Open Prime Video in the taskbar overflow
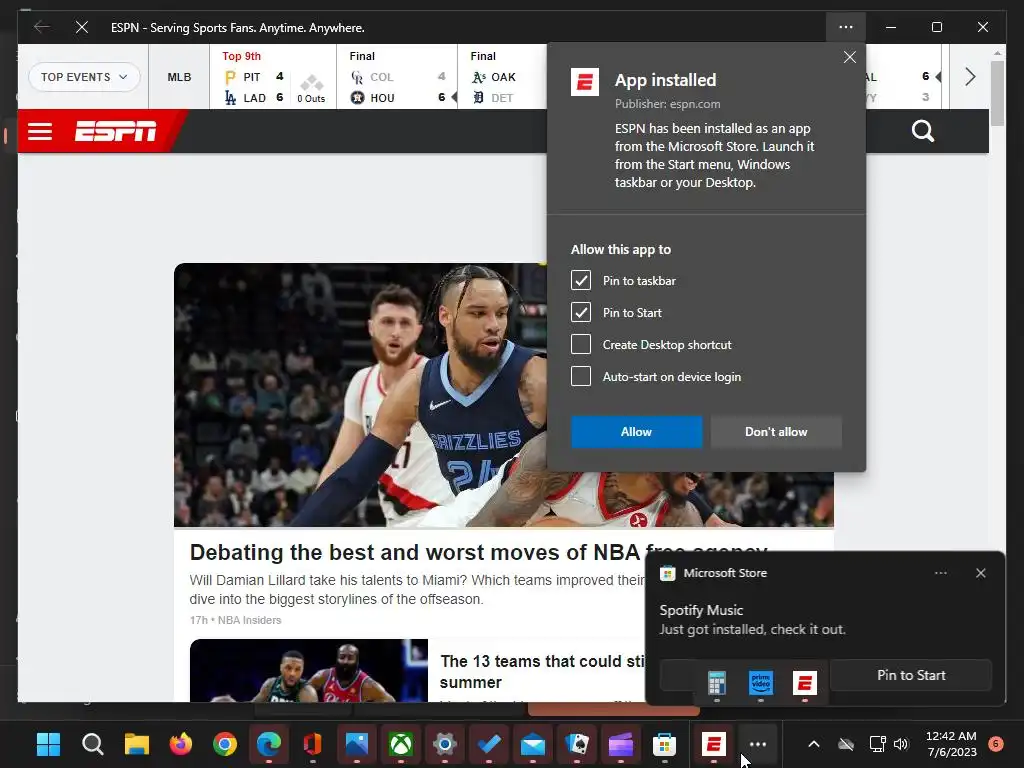This screenshot has width=1024, height=768. 761,683
